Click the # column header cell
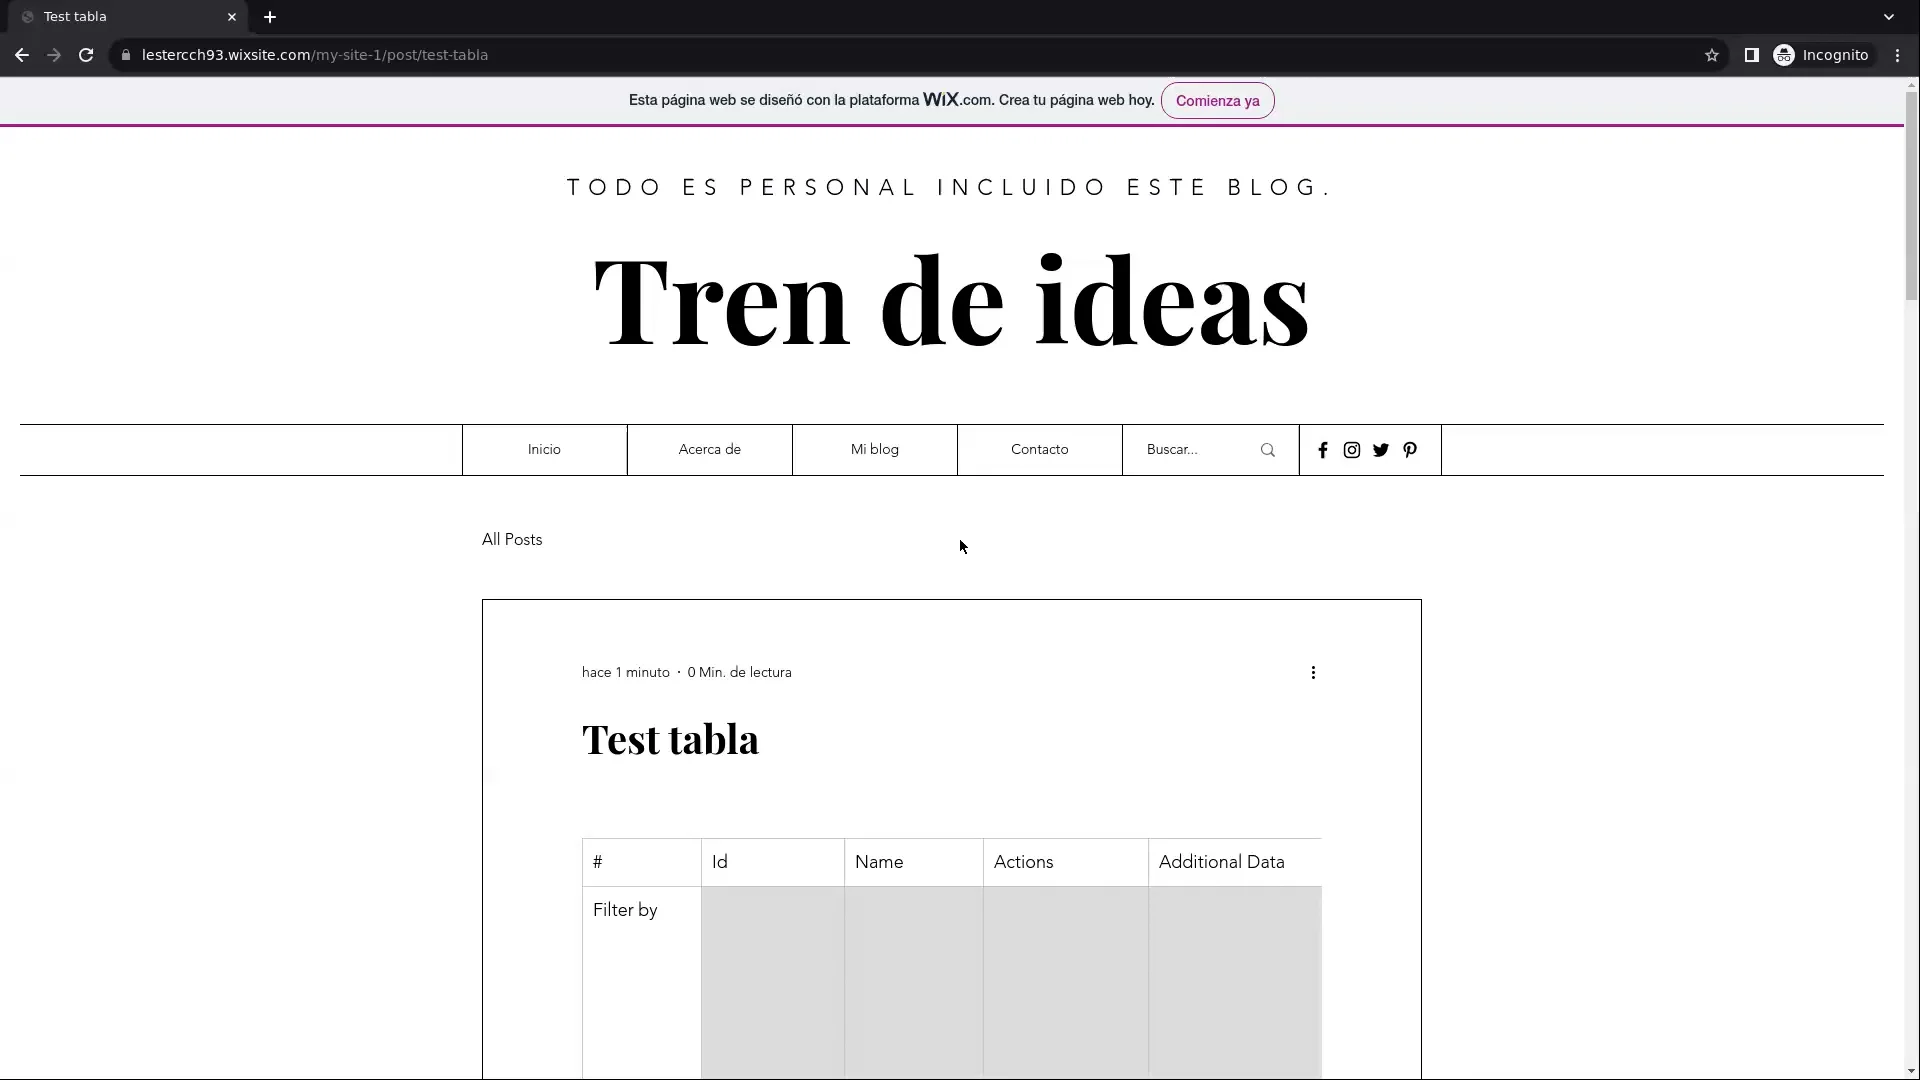Viewport: 1920px width, 1080px height. (642, 862)
